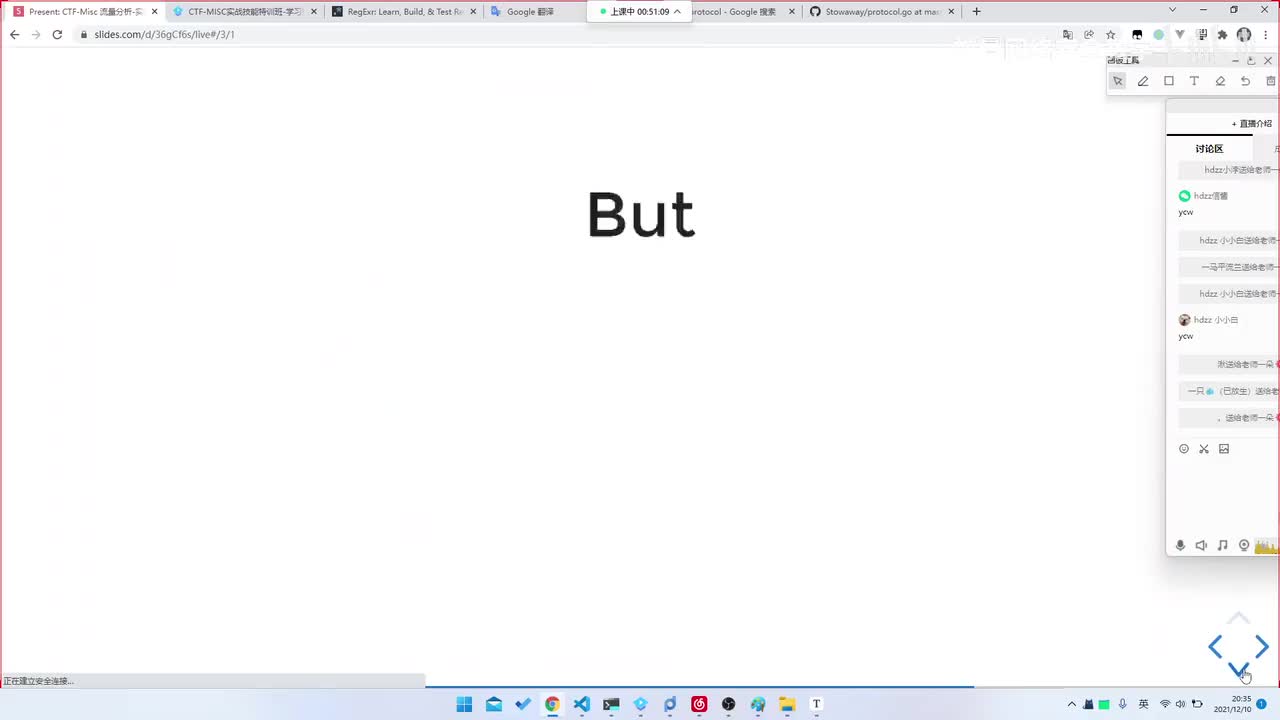
Task: Toggle the speaker in the live panel
Action: tap(1201, 545)
